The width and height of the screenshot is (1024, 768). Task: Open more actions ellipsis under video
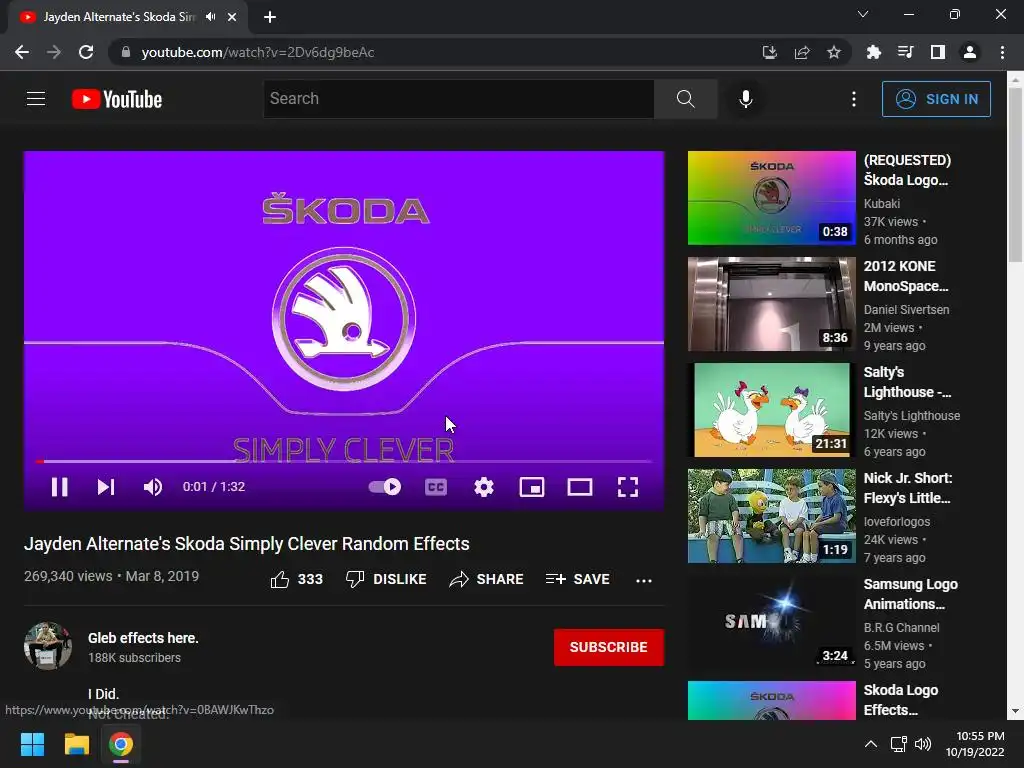[x=644, y=580]
